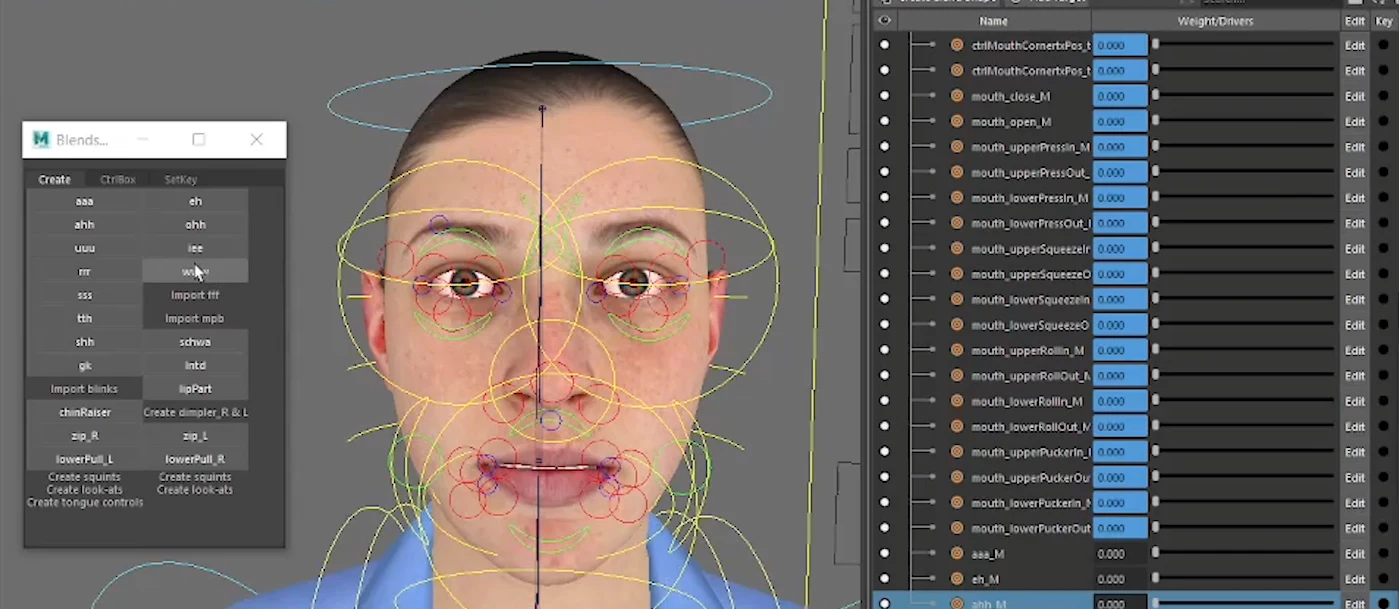Click the Import fff button
1399x609 pixels.
coord(195,295)
